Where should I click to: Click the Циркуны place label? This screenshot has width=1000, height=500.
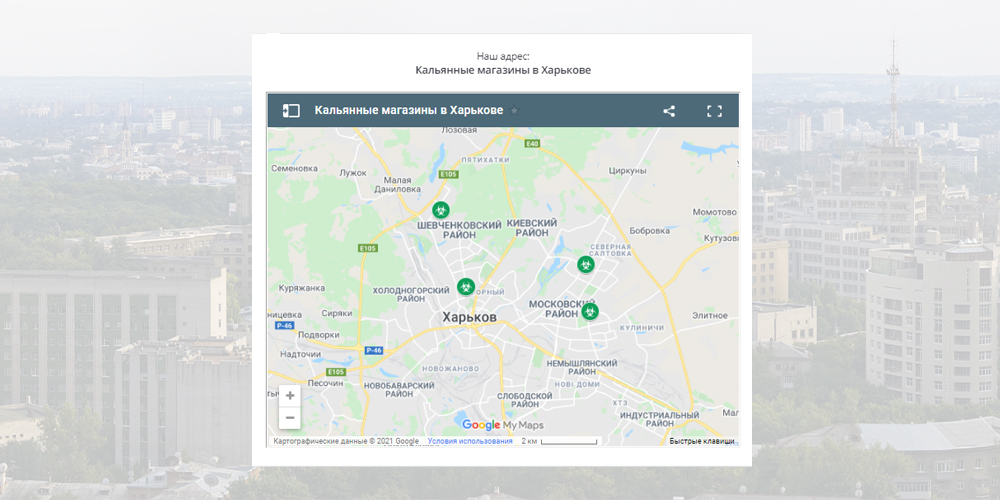point(628,171)
